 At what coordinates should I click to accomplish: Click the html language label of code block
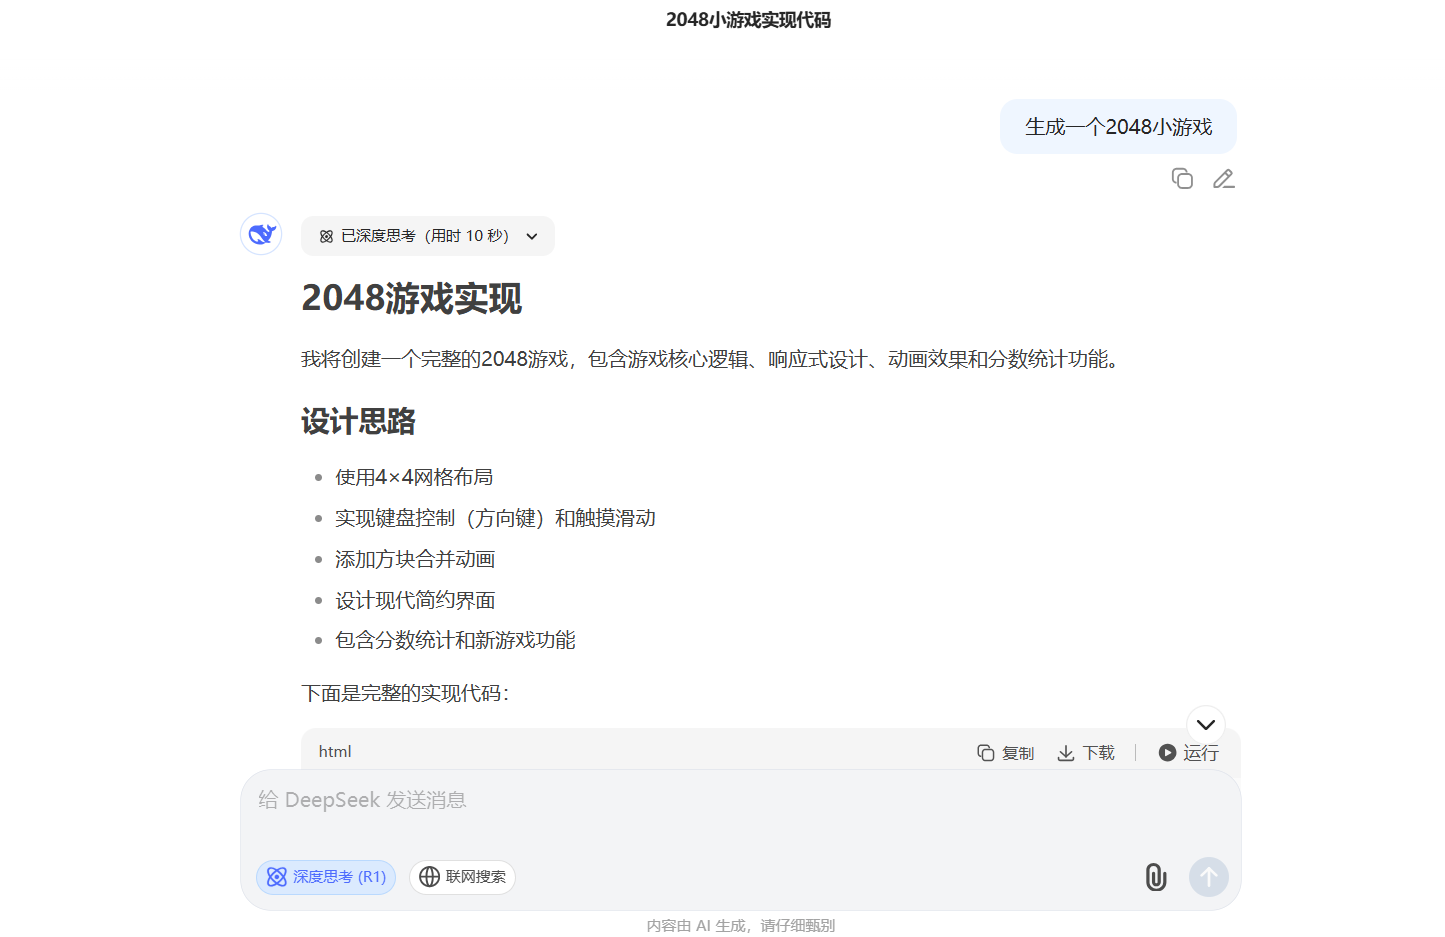tap(335, 752)
